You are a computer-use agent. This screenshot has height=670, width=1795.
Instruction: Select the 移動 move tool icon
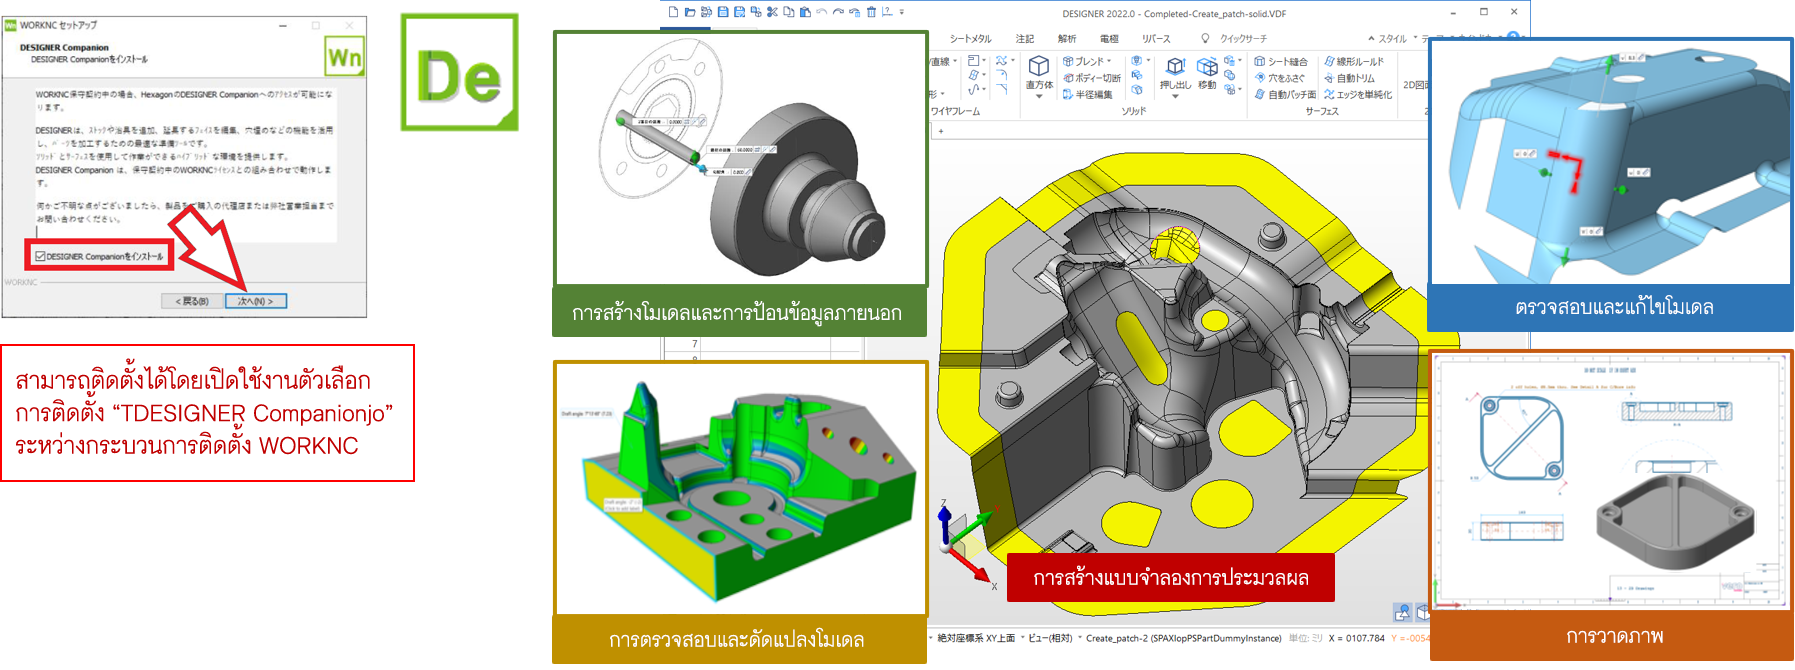click(1207, 66)
